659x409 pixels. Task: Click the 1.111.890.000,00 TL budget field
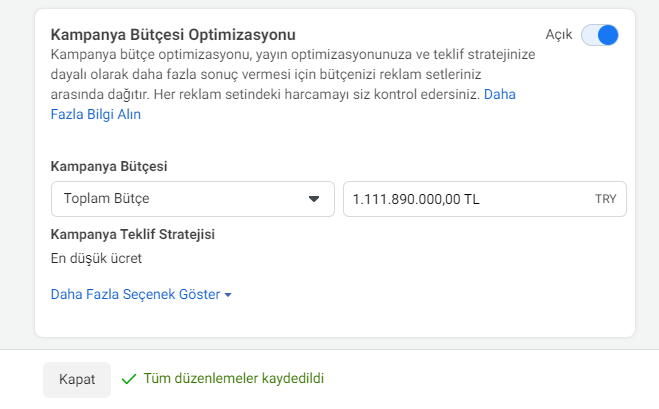(x=485, y=199)
